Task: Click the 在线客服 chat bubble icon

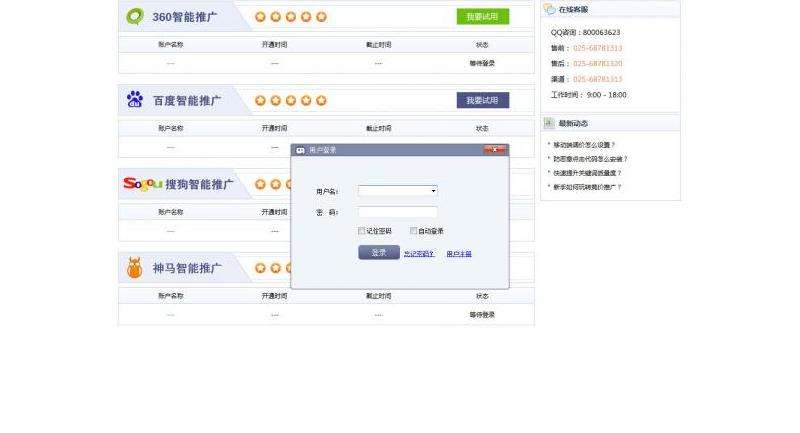Action: 549,9
